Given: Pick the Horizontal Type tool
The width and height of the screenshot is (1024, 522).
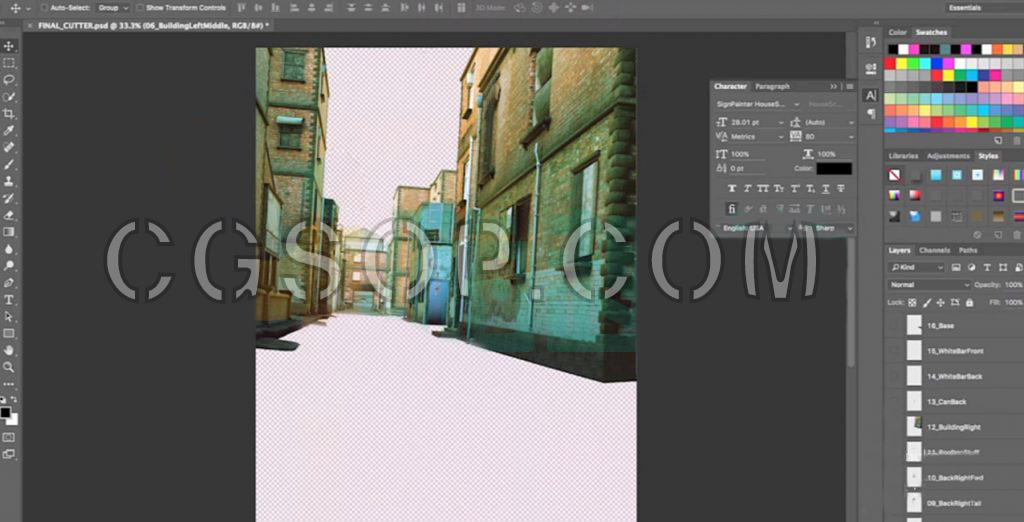Looking at the screenshot, I should 9,300.
